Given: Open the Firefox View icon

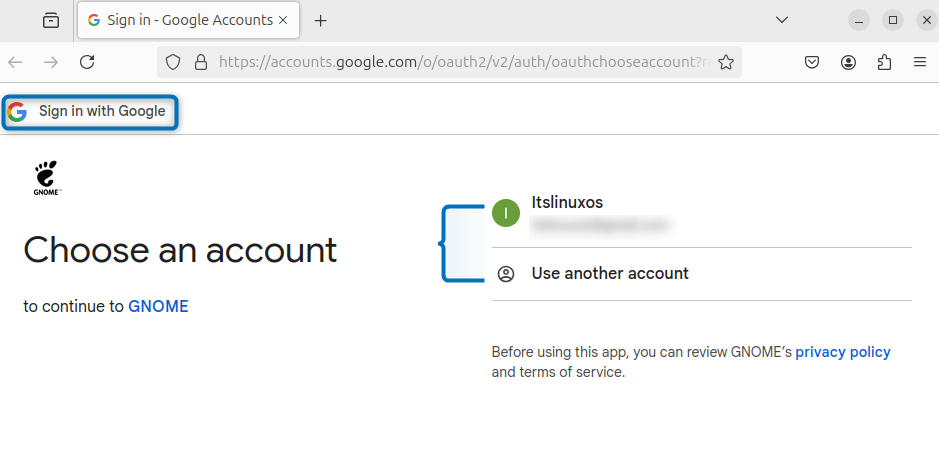Looking at the screenshot, I should tap(51, 20).
